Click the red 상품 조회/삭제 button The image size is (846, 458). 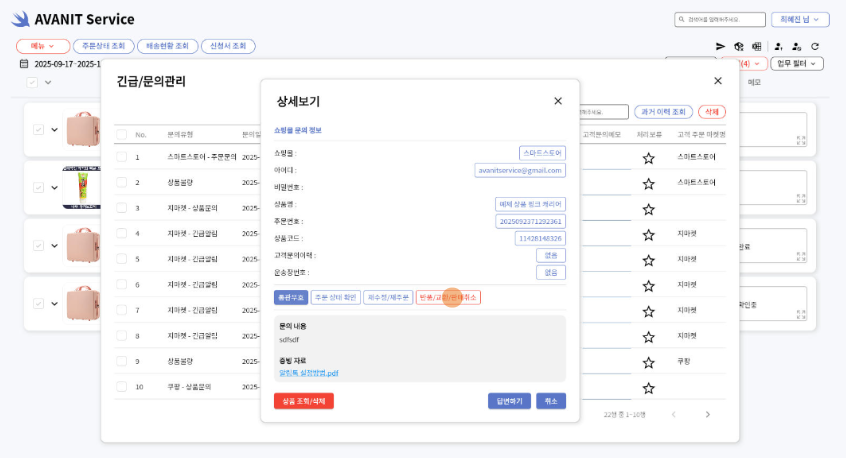(304, 401)
